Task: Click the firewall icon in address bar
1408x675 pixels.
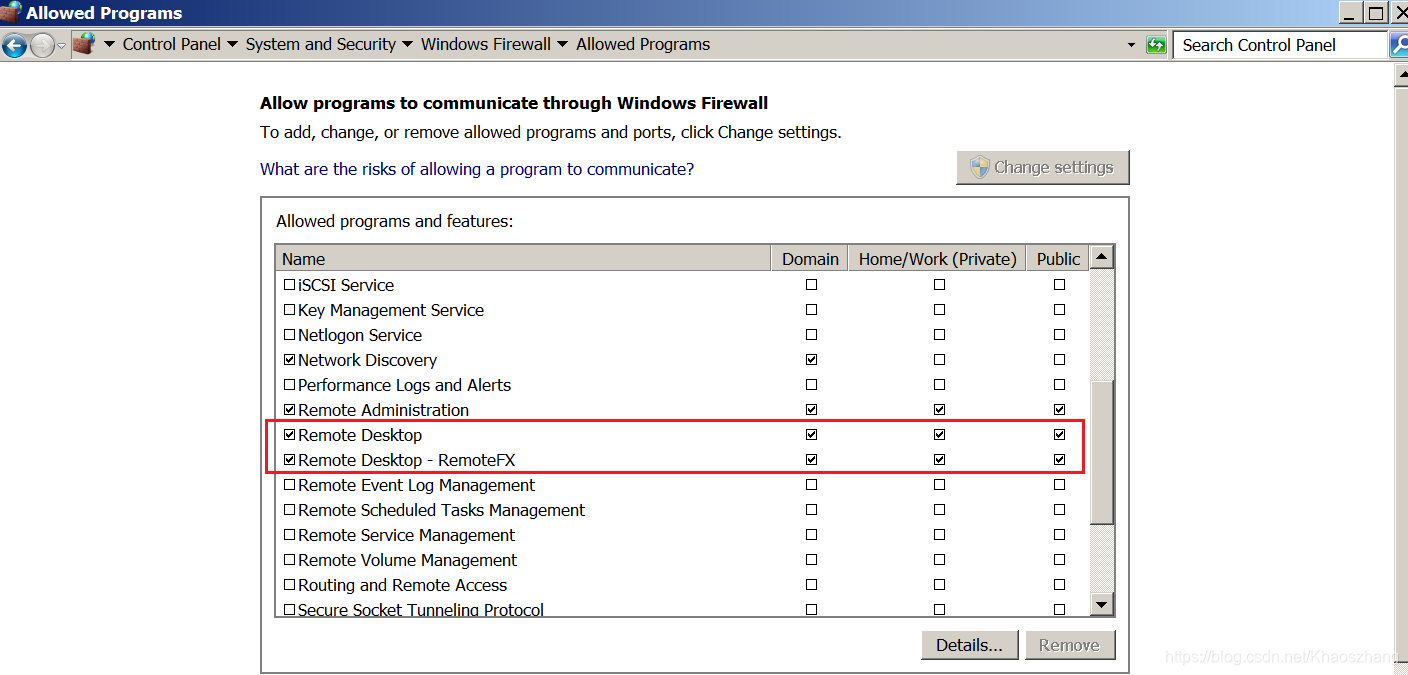Action: [84, 44]
